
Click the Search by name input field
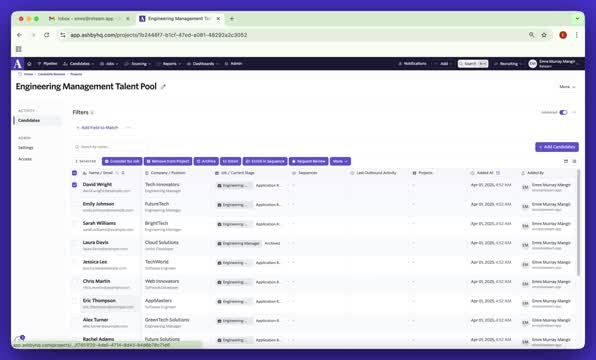pyautogui.click(x=108, y=147)
